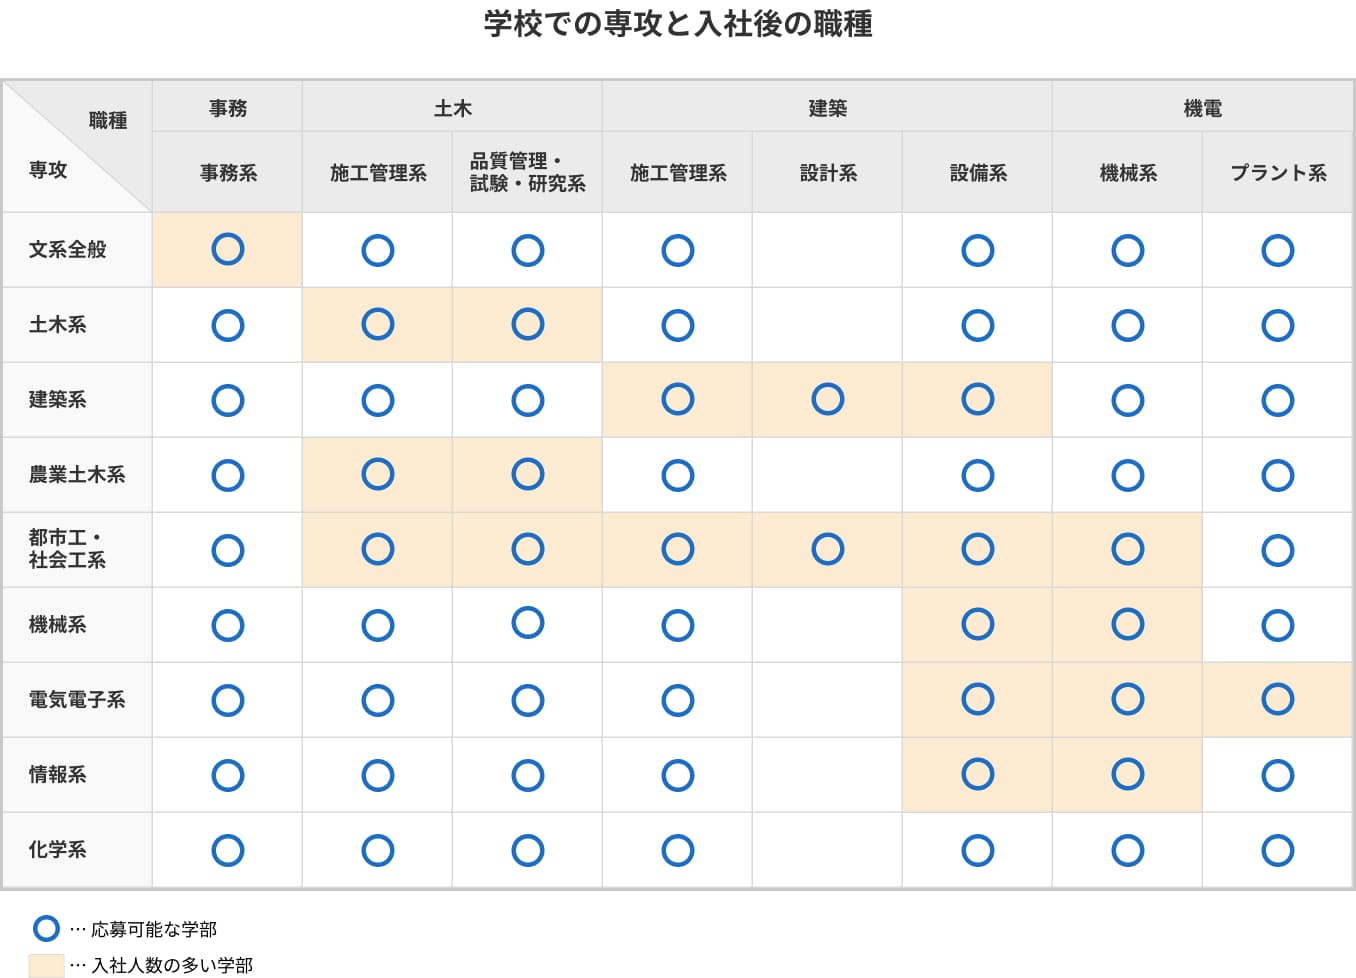Click the 機電 group header
The width and height of the screenshot is (1356, 978).
click(1202, 108)
